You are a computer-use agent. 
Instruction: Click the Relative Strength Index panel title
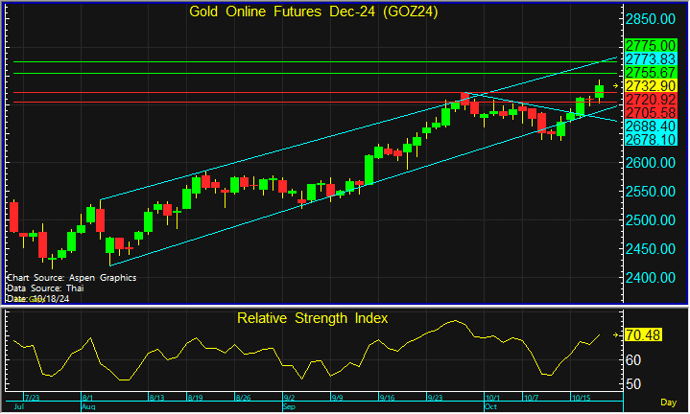(312, 318)
